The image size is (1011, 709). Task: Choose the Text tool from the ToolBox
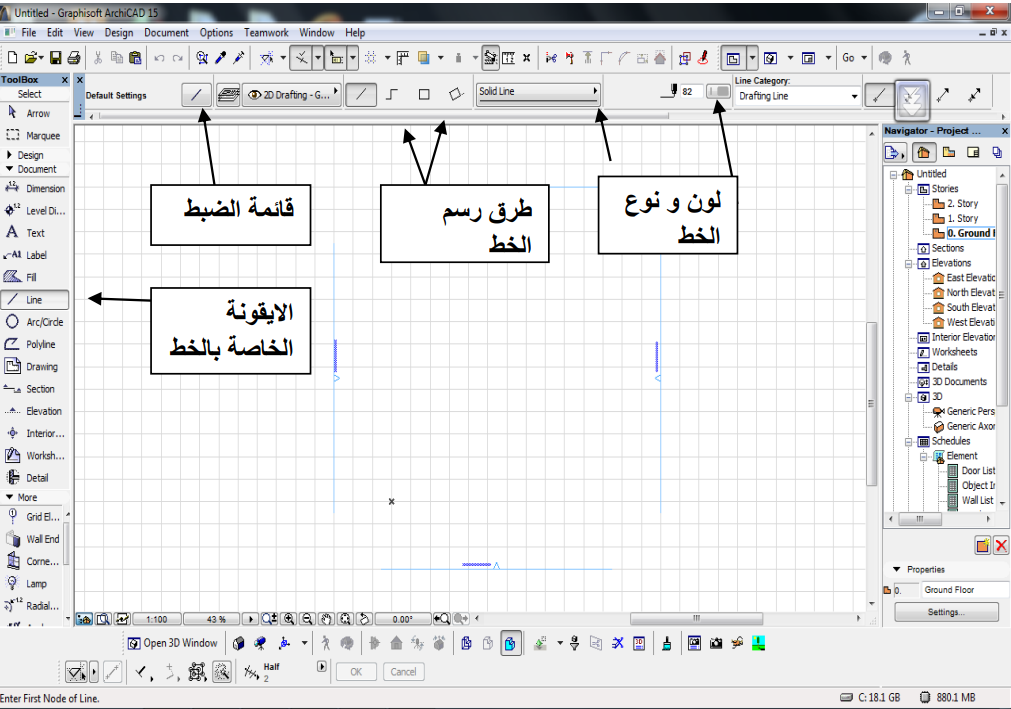36,232
